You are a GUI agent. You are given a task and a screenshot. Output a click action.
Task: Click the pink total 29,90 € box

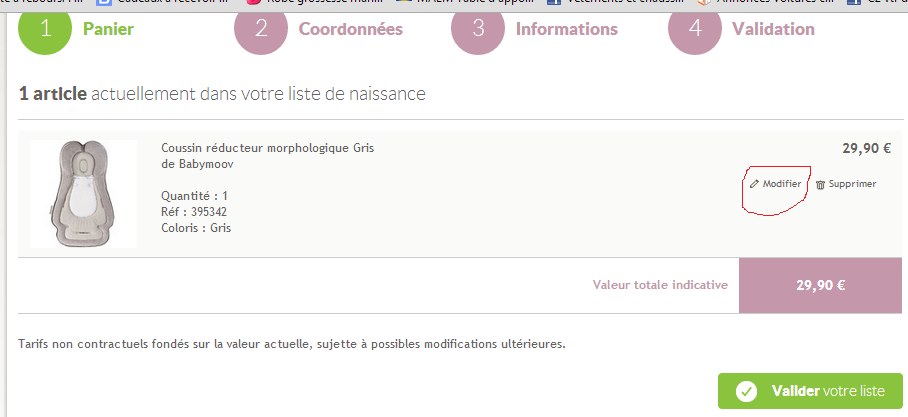click(821, 285)
